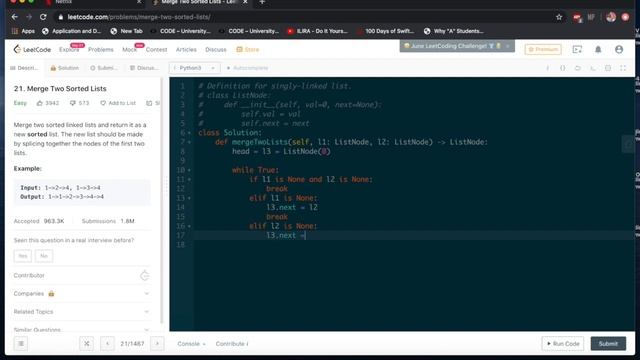Open Articles in the top navigation
The image size is (640, 360).
[x=186, y=49]
